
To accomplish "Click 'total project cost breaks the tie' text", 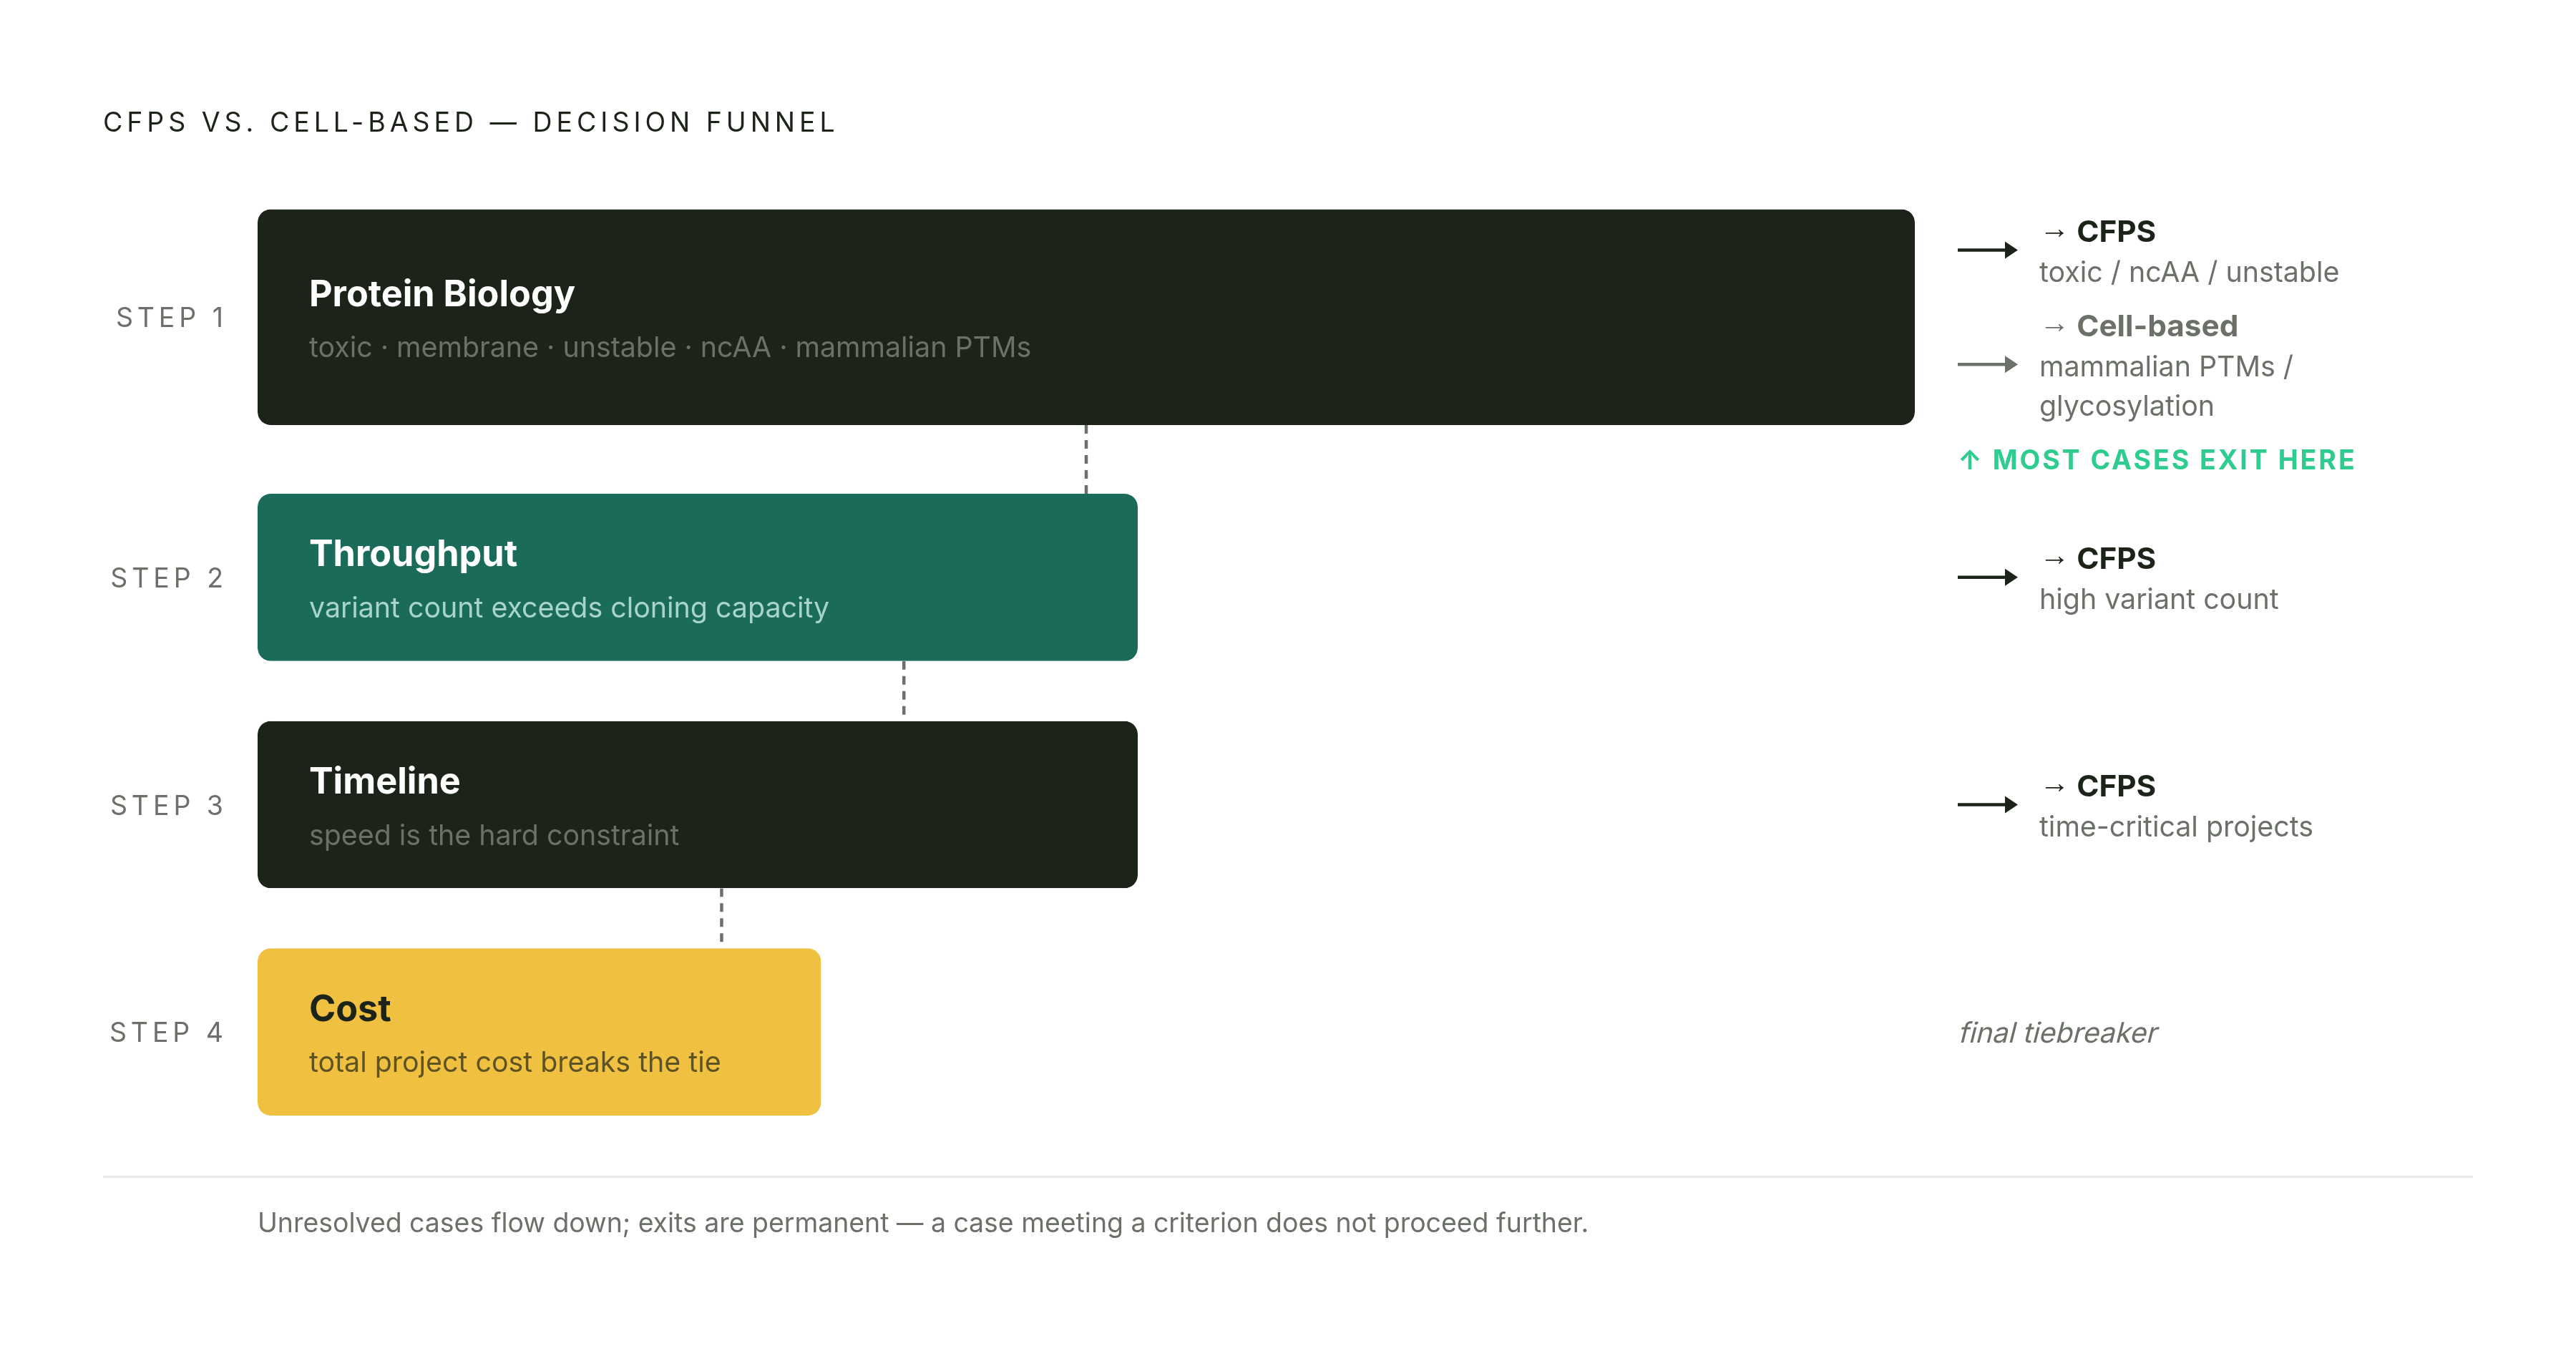I will 514,1062.
